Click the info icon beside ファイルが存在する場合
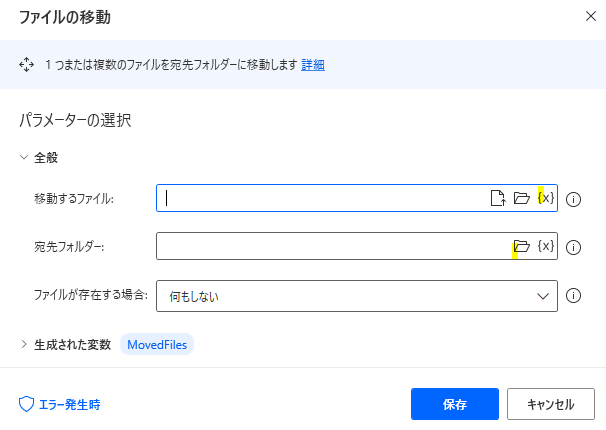The height and width of the screenshot is (430, 606). [x=574, y=295]
